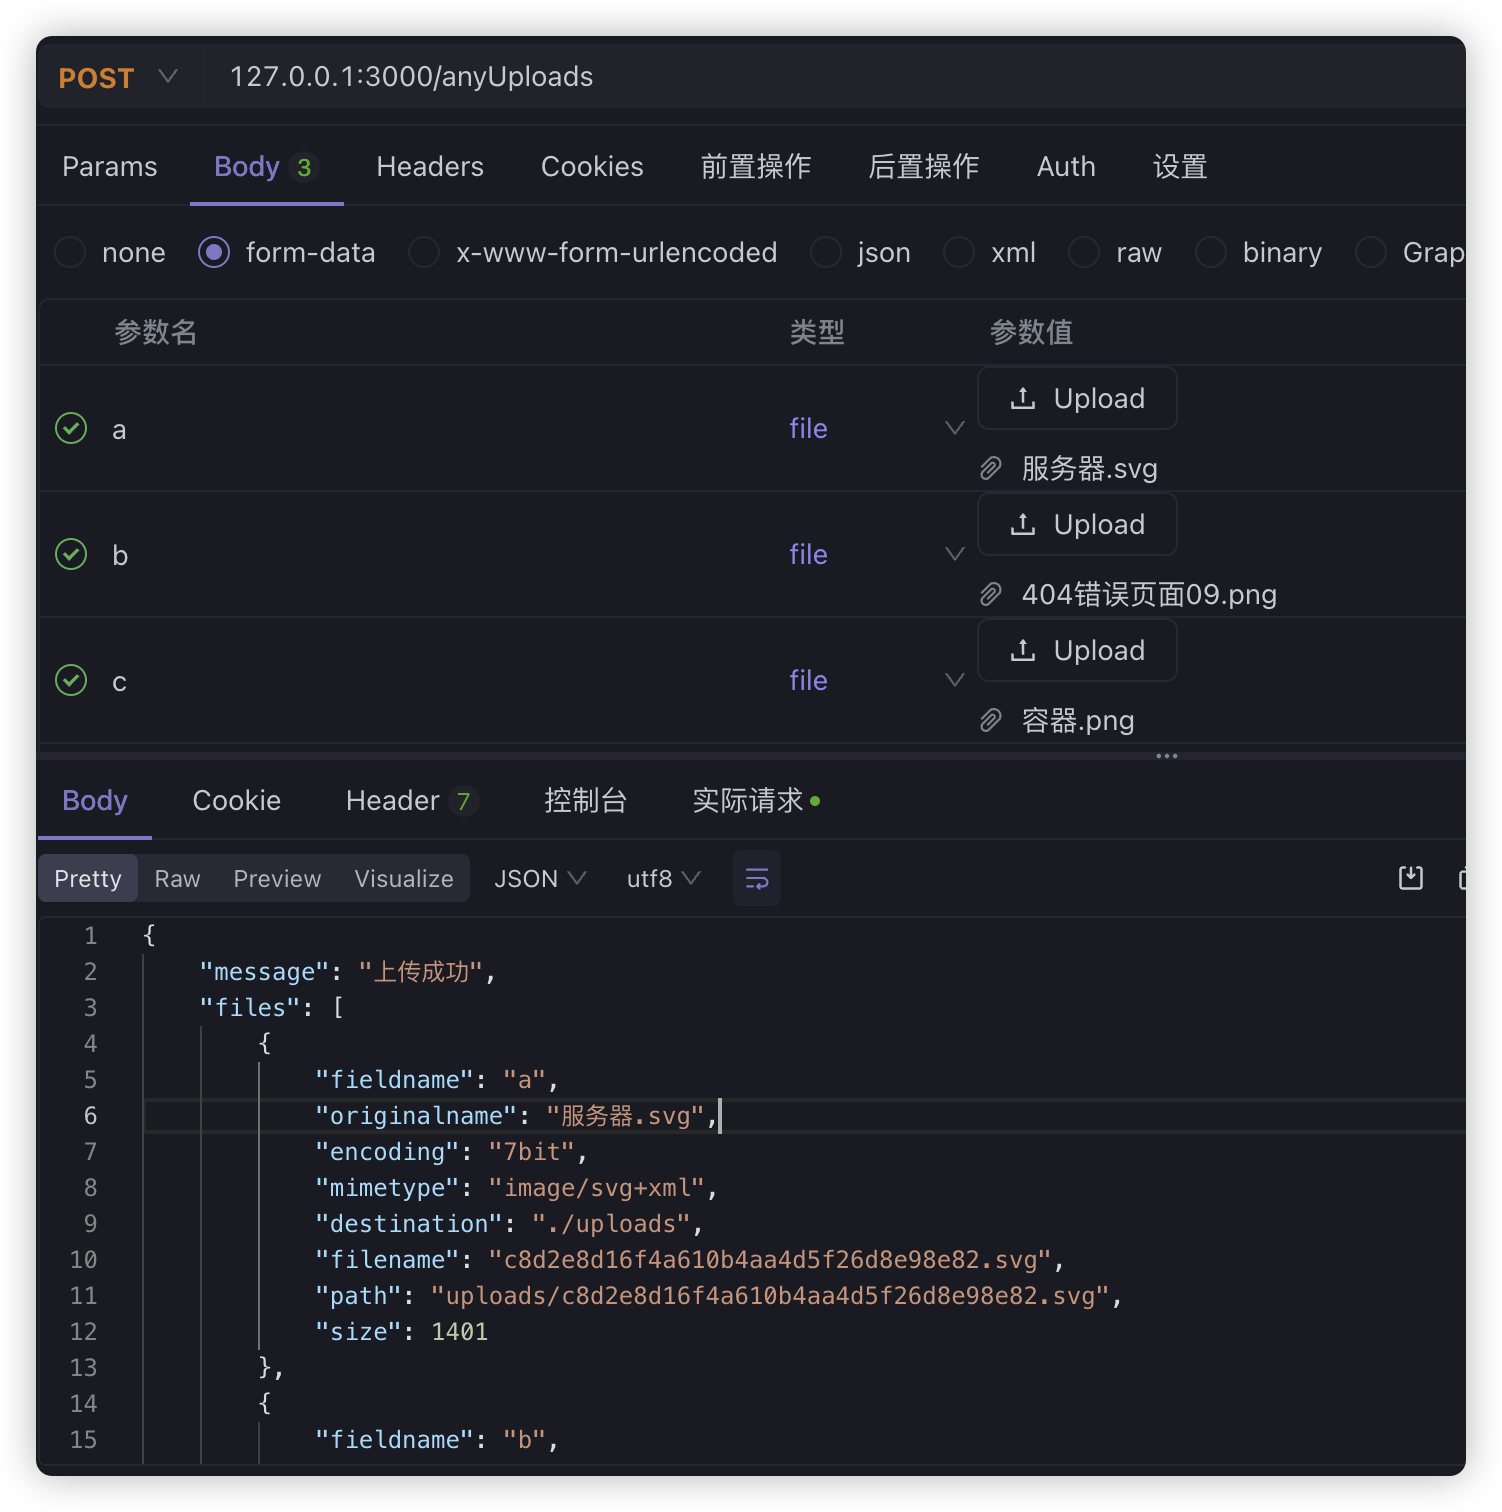Screen dimensions: 1502x1512
Task: Uncheck the enabled checkmark for parameter a
Action: point(71,428)
